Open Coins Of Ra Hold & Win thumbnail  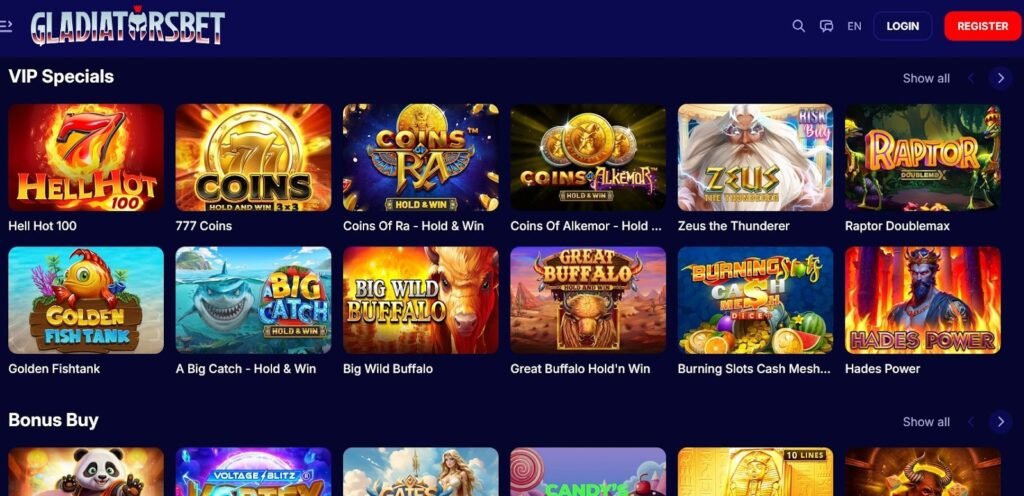tap(421, 157)
